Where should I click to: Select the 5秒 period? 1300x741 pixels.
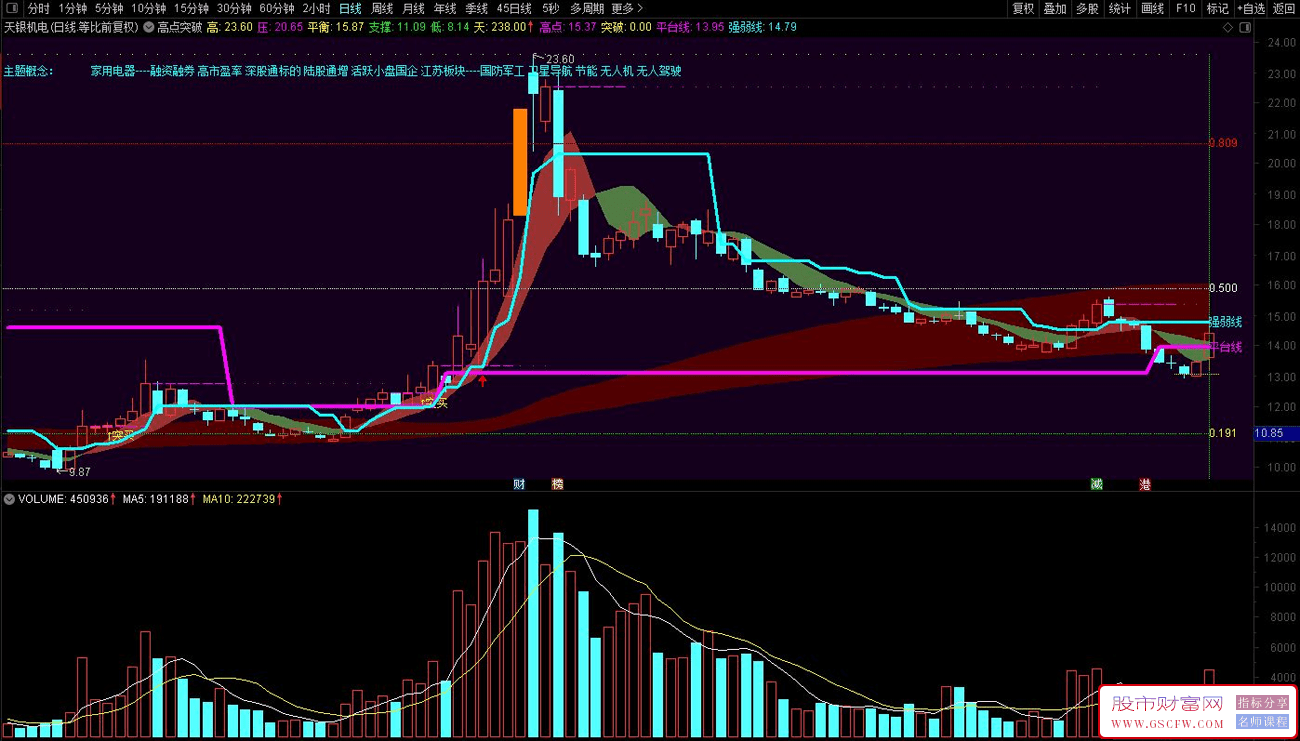pyautogui.click(x=550, y=8)
